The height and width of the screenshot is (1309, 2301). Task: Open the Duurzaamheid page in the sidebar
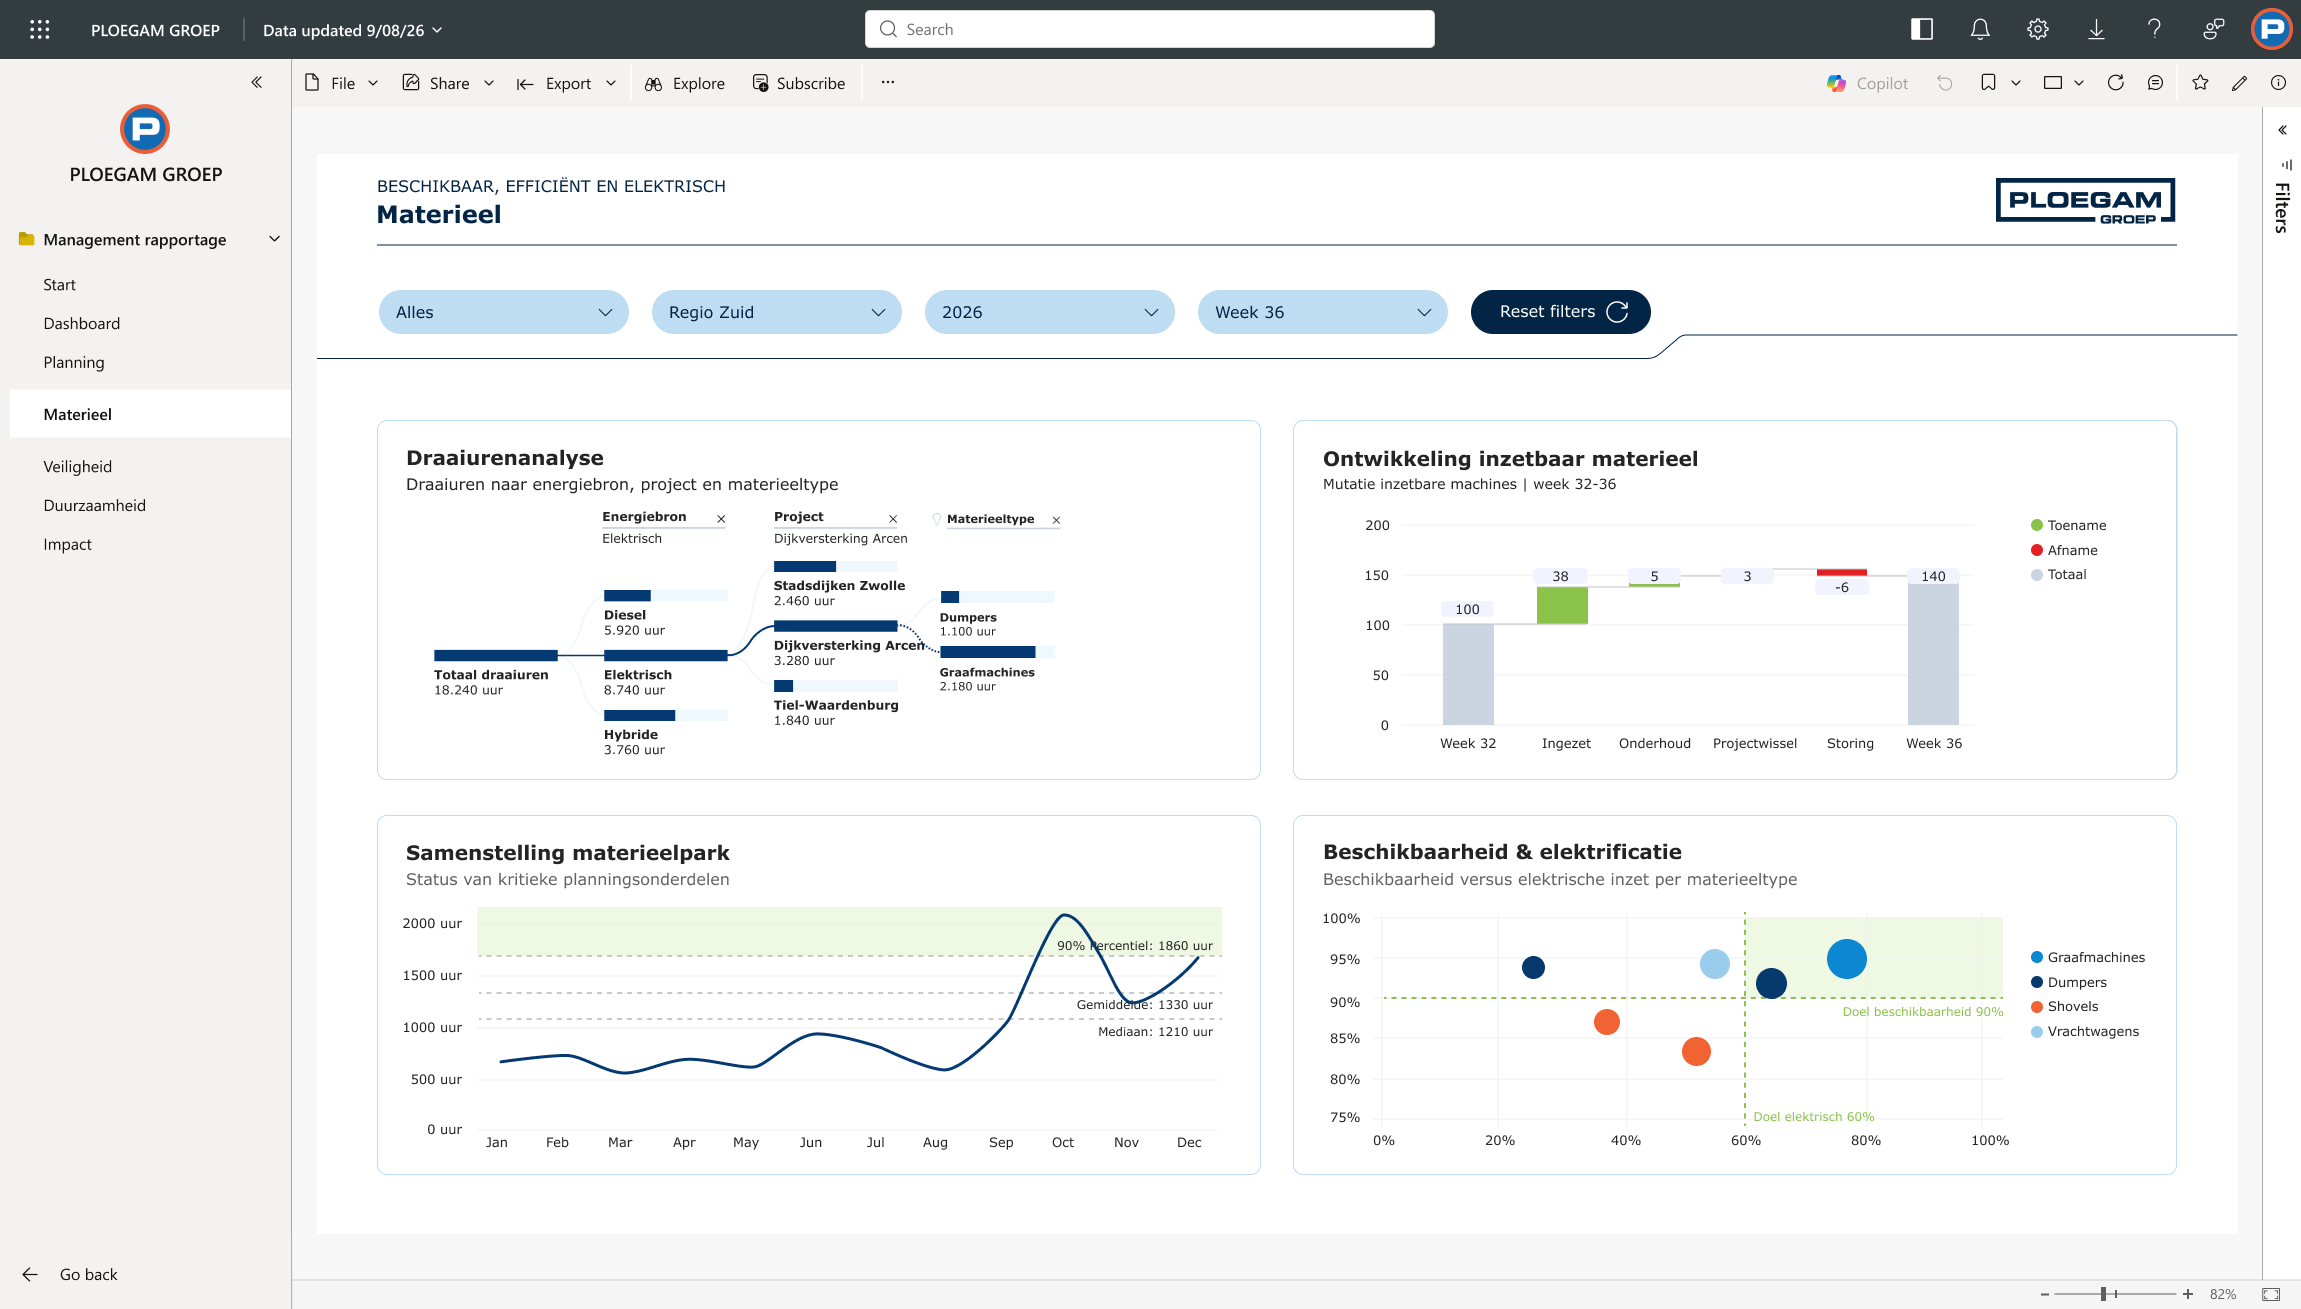click(95, 505)
